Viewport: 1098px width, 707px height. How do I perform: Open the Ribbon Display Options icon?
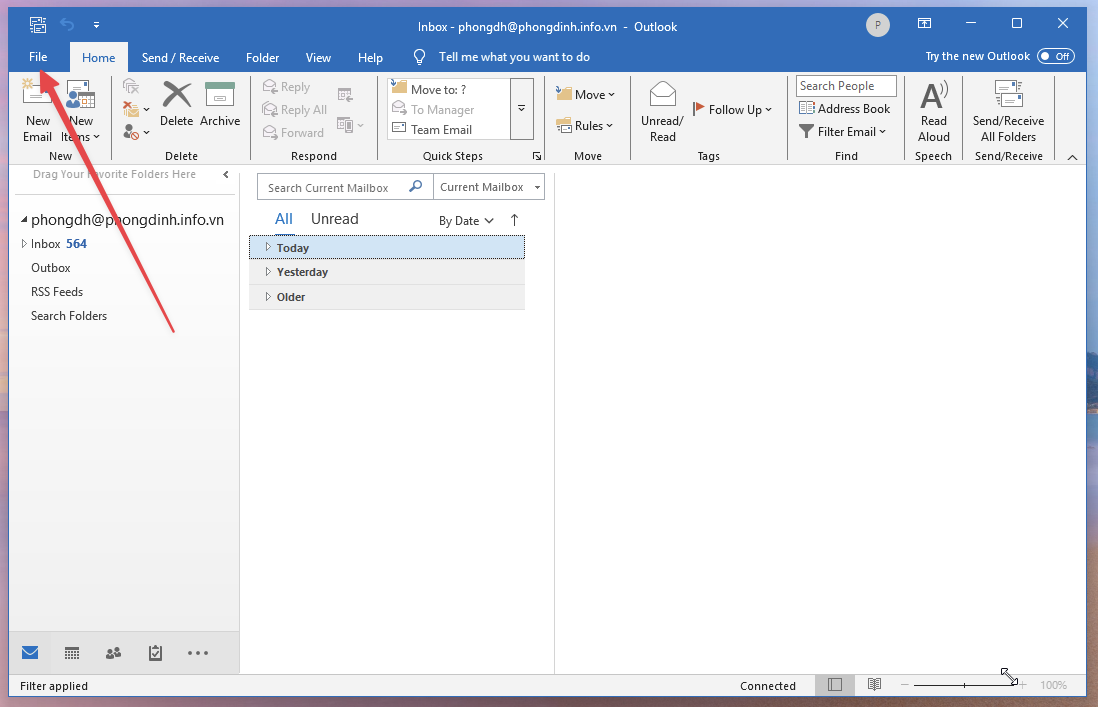tap(924, 24)
